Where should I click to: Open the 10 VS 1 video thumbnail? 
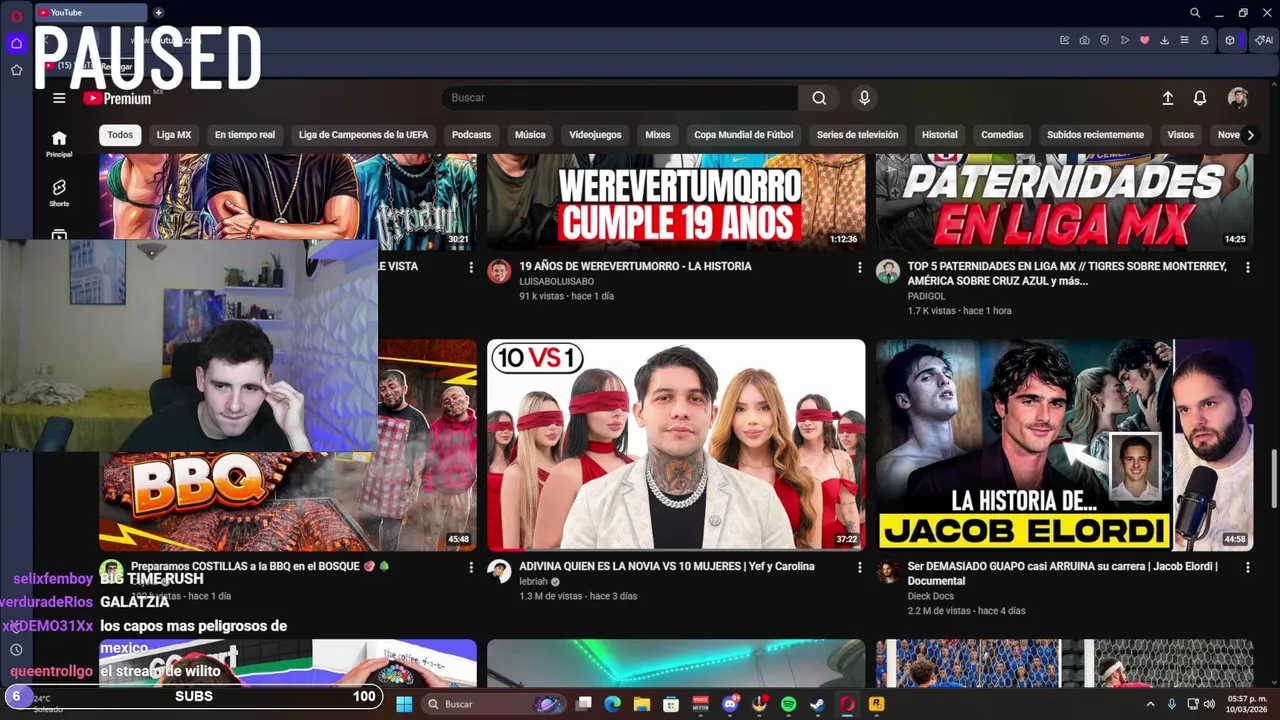pyautogui.click(x=676, y=445)
